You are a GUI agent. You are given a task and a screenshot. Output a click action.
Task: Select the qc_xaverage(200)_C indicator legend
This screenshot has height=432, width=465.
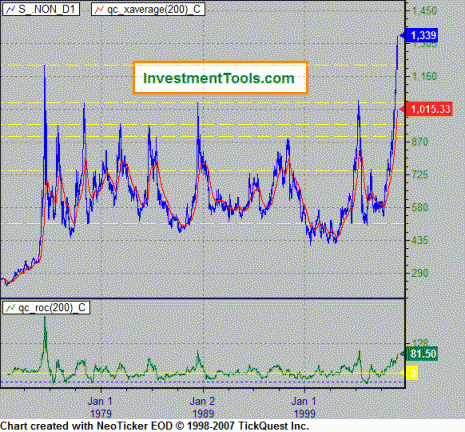pyautogui.click(x=148, y=10)
